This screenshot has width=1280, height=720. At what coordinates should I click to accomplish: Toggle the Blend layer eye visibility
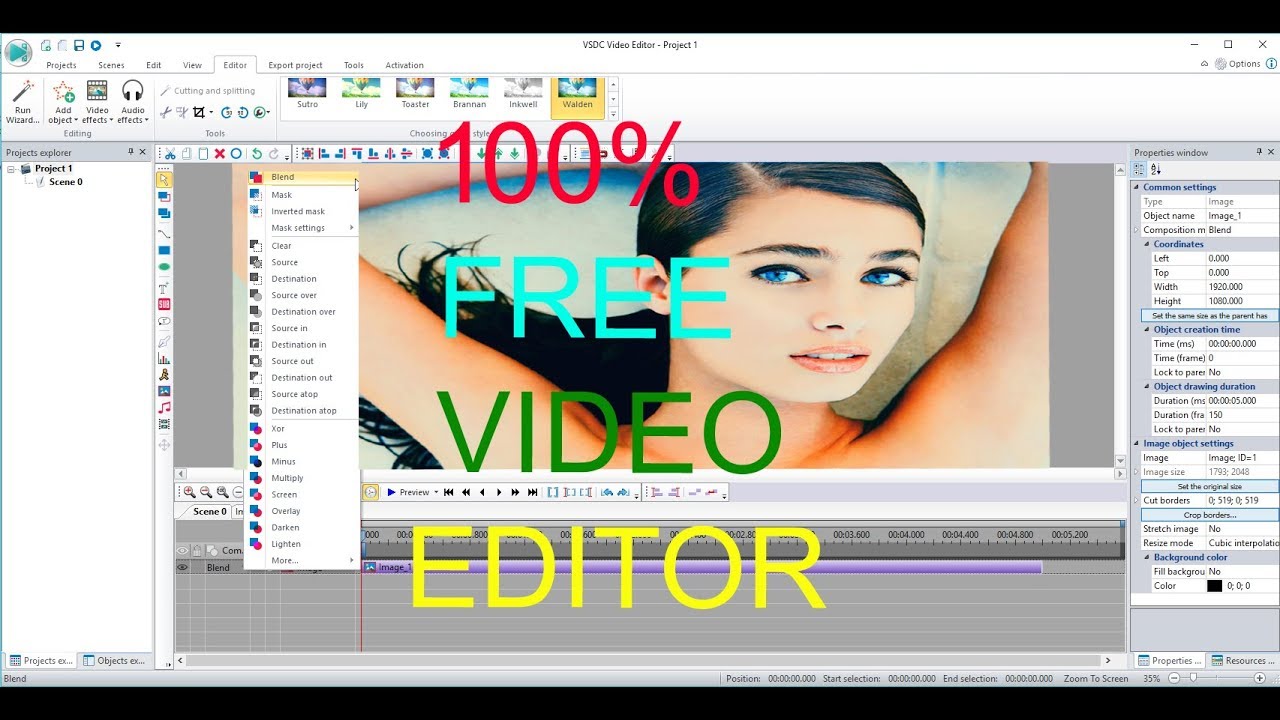pos(183,567)
